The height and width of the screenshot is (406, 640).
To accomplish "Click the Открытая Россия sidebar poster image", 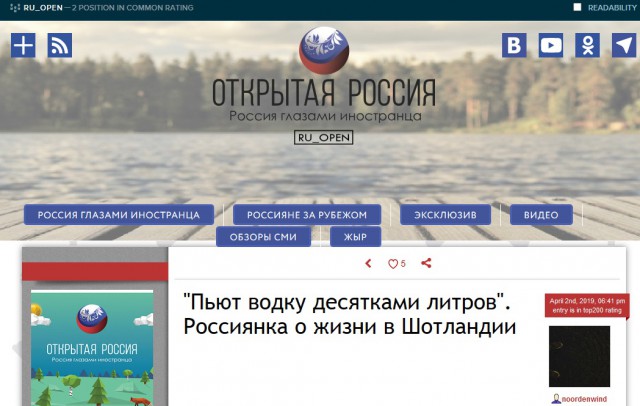I will 92,348.
